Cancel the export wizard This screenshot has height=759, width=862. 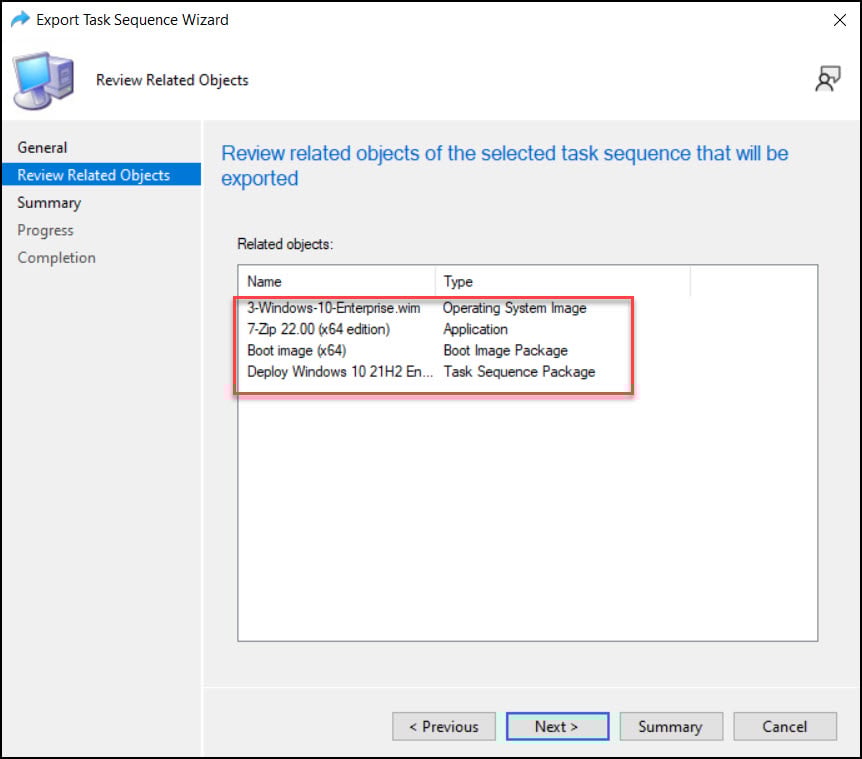[x=784, y=727]
